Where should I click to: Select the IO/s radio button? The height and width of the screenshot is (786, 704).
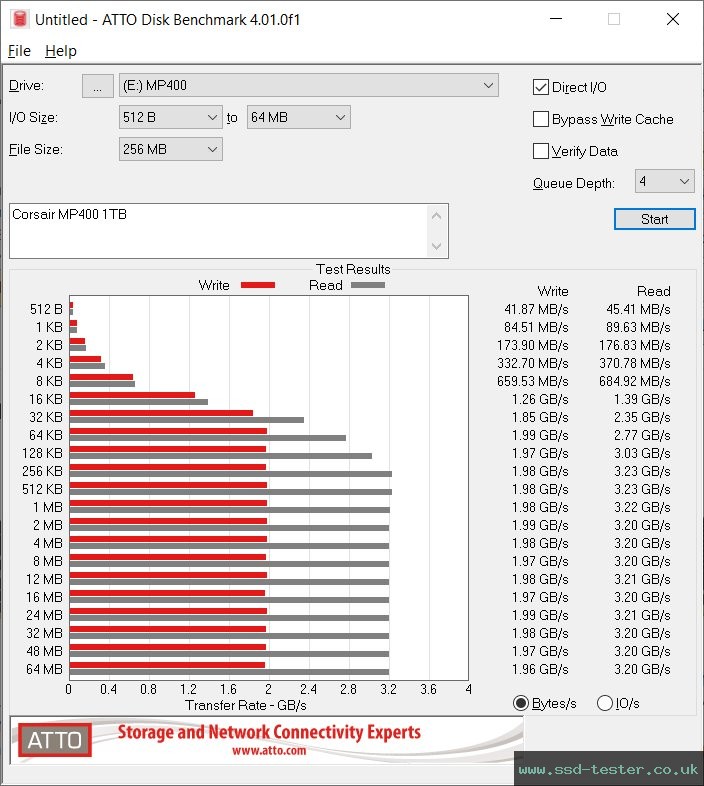coord(605,703)
